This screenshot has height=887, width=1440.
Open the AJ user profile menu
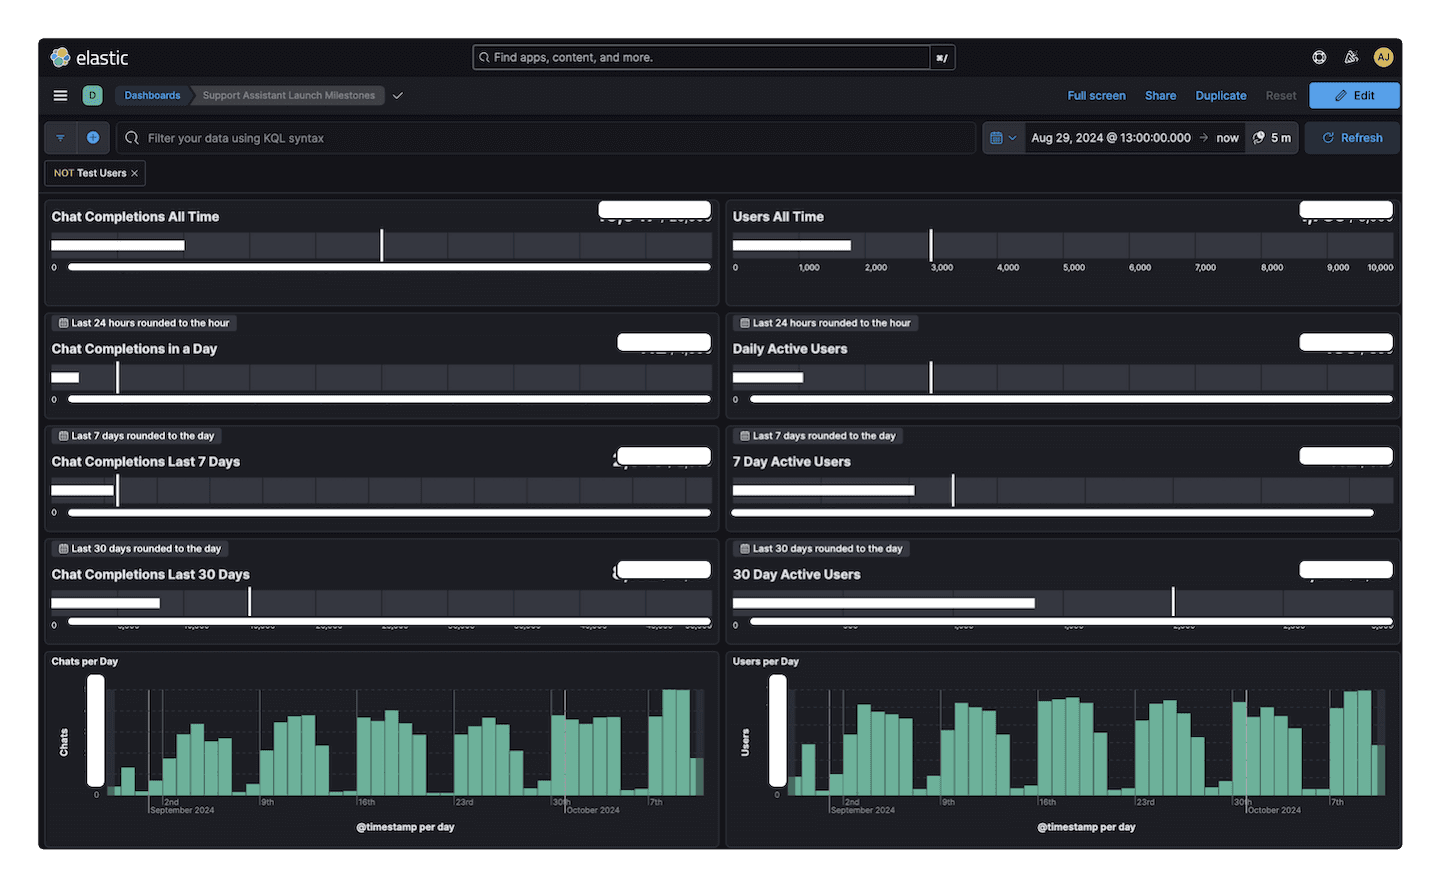[1384, 57]
